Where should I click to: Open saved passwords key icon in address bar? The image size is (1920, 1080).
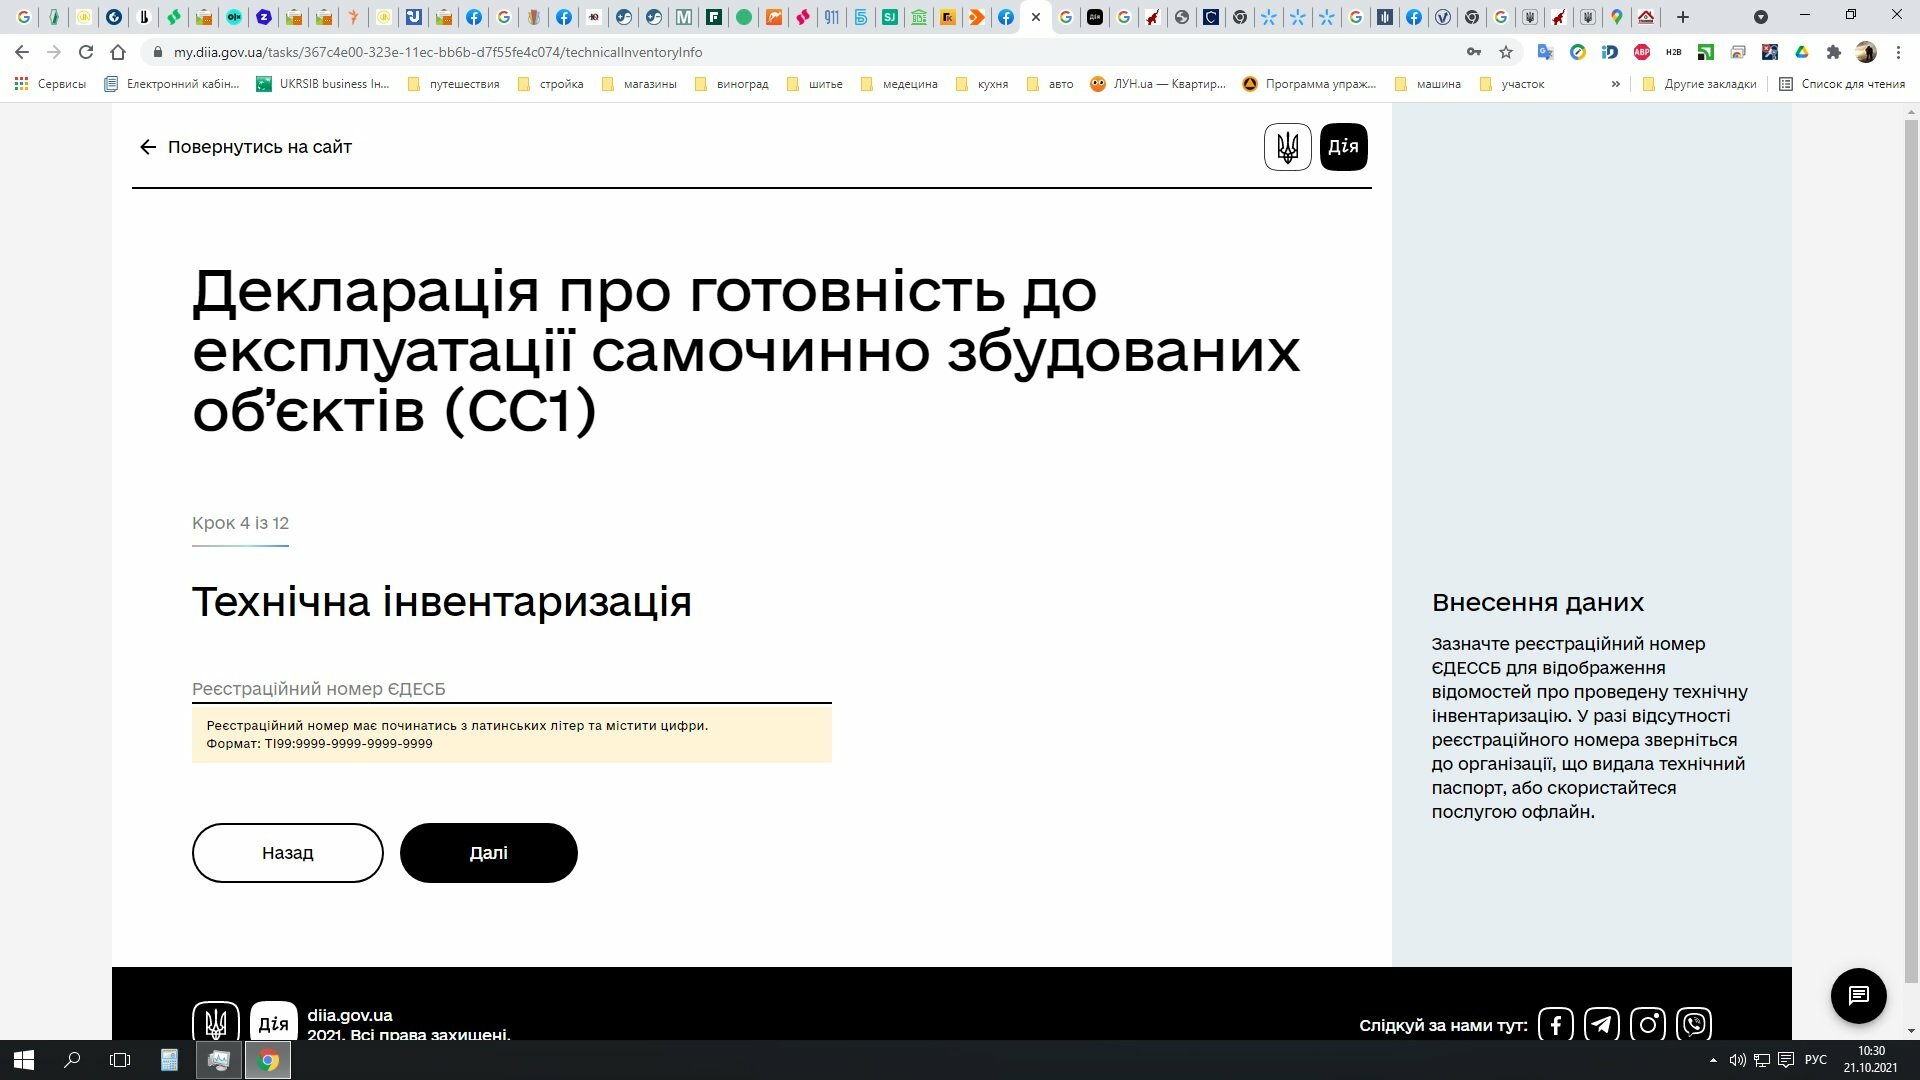tap(1473, 52)
